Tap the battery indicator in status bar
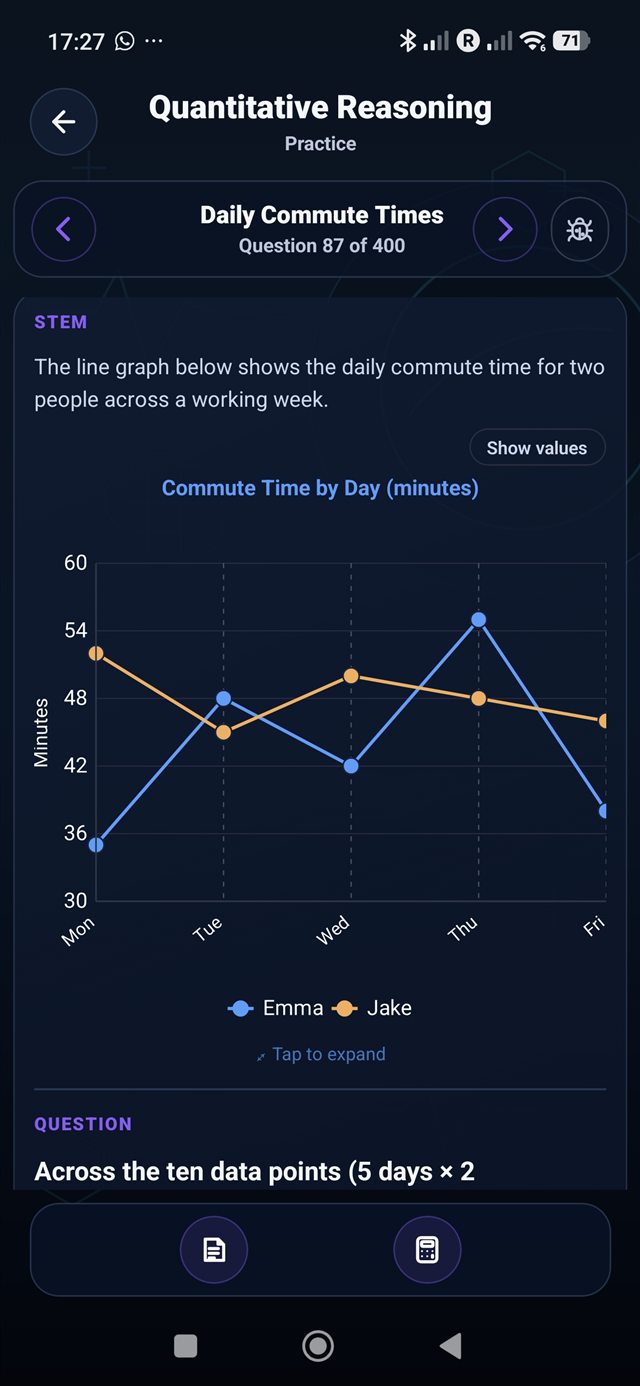Image resolution: width=640 pixels, height=1386 pixels. tap(571, 41)
